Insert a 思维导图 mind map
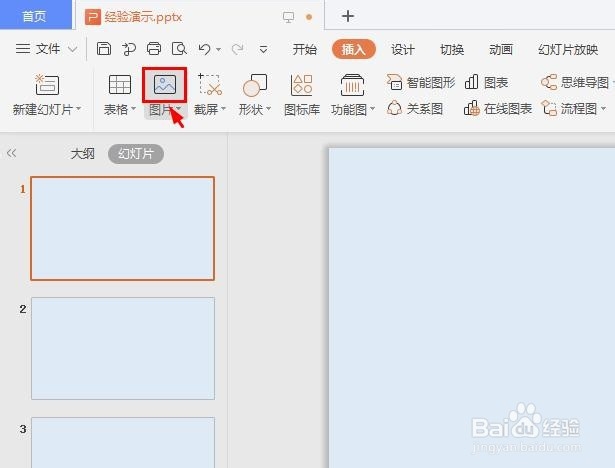 575,82
